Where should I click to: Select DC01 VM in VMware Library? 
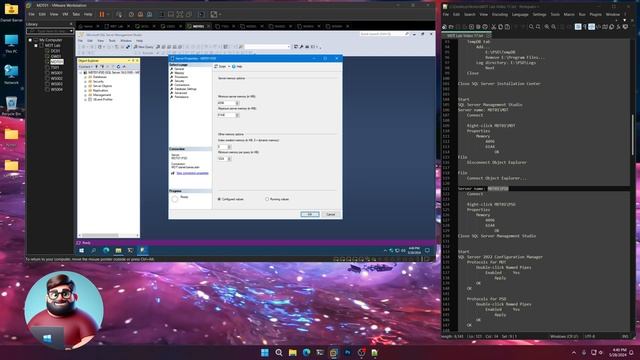(x=56, y=51)
